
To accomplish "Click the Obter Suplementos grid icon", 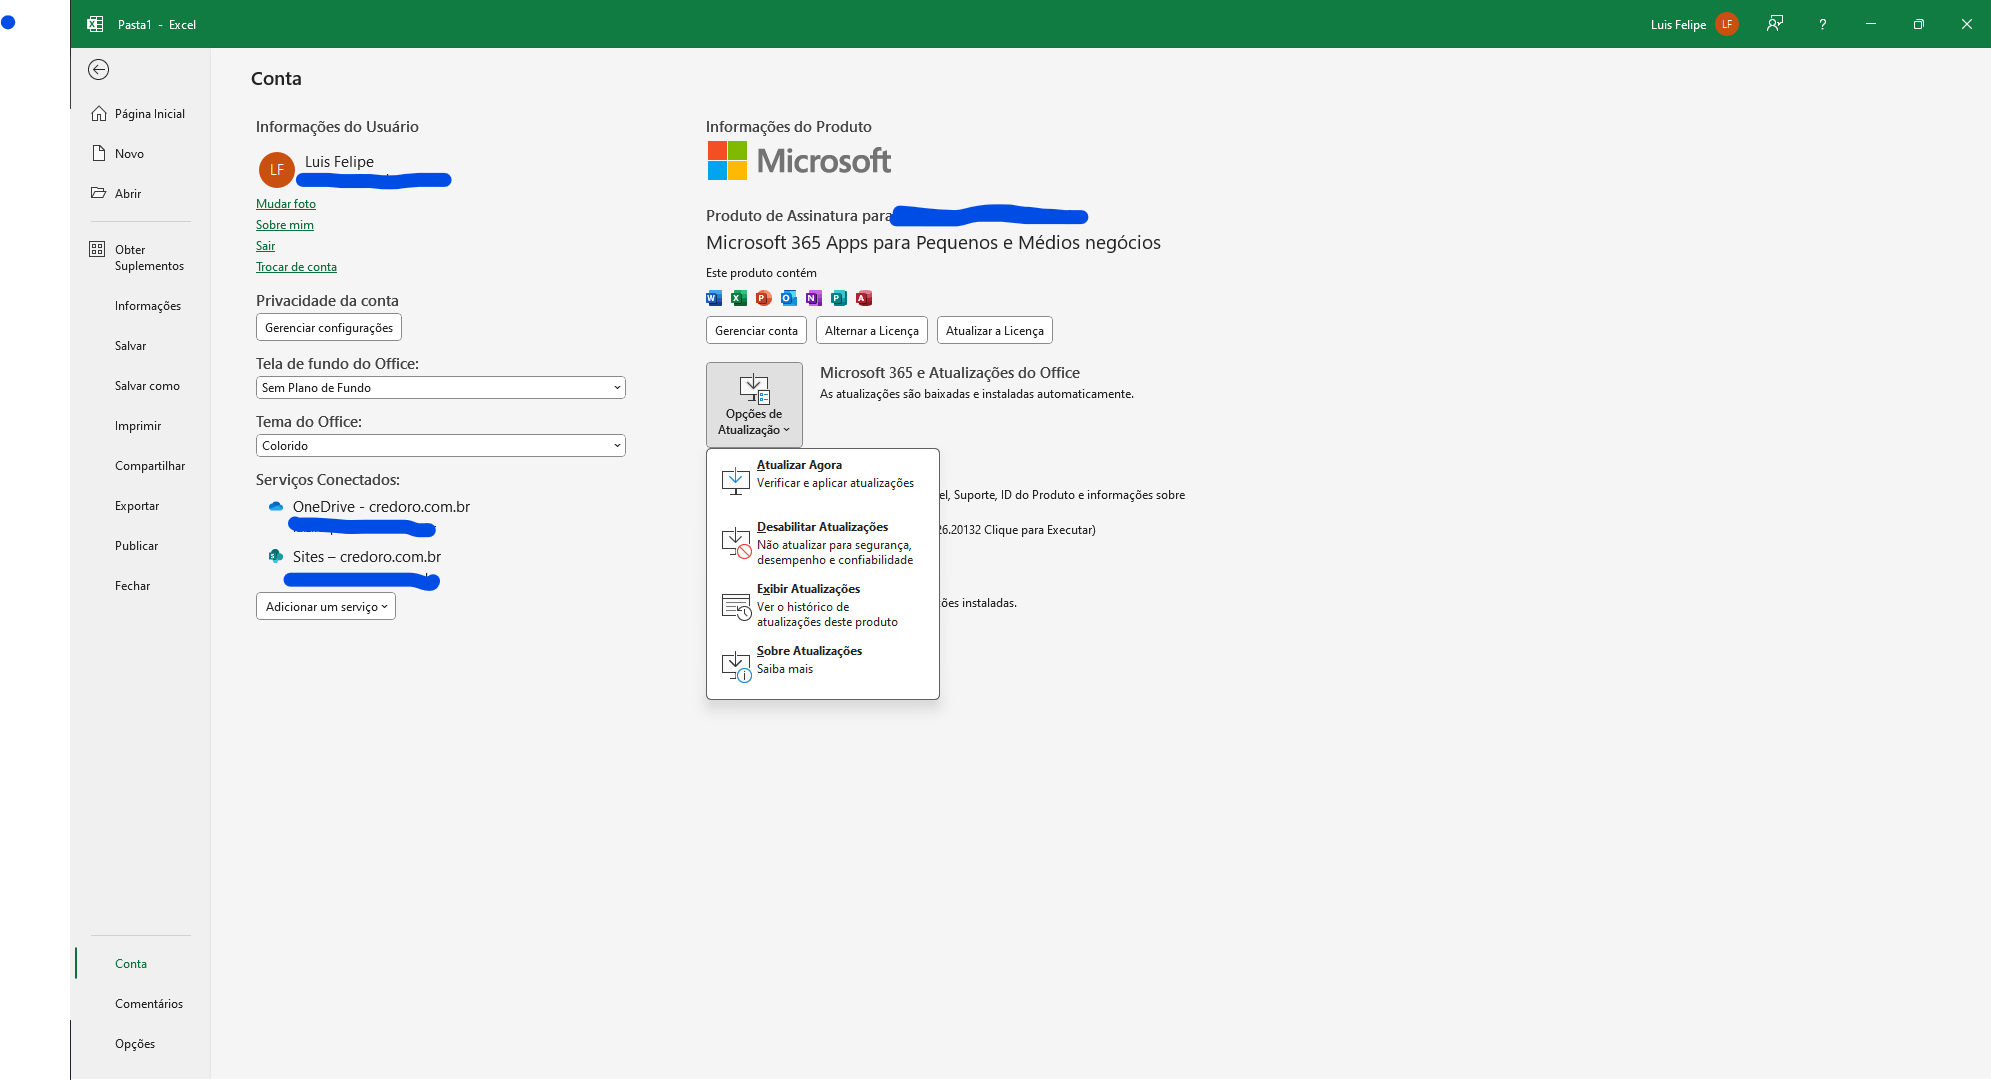I will [97, 249].
